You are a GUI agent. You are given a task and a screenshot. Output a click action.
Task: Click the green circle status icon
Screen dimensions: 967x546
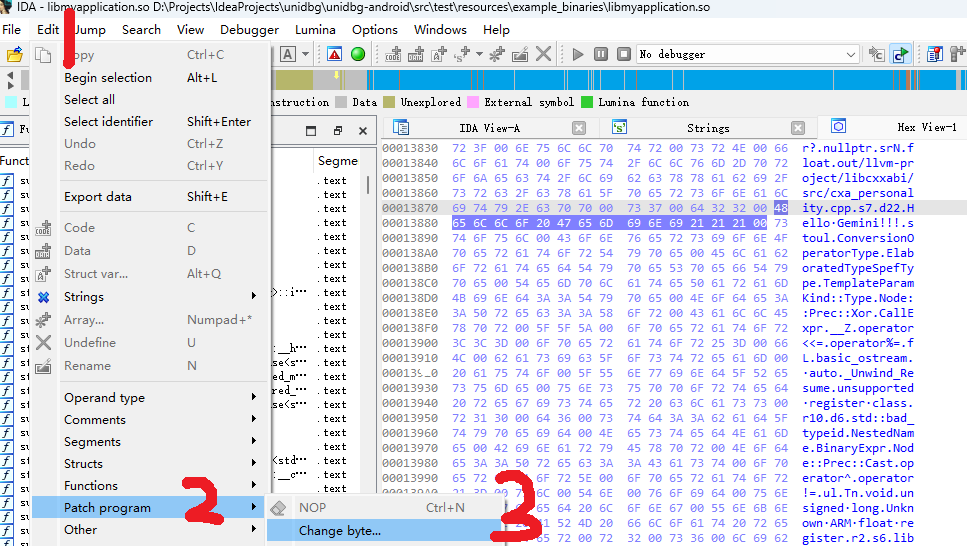point(358,54)
